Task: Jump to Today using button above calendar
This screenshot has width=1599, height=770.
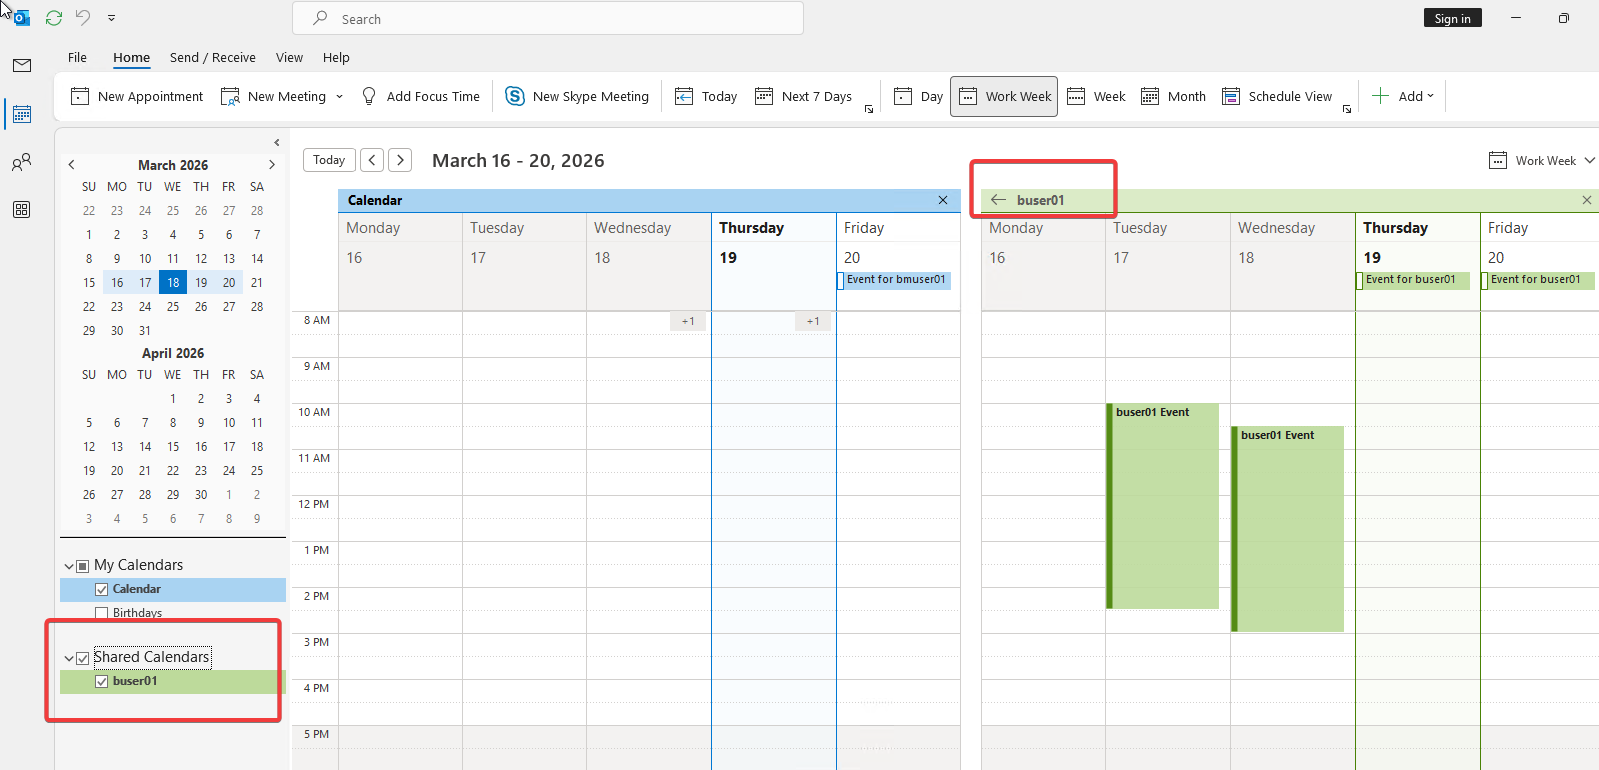Action: click(x=329, y=160)
